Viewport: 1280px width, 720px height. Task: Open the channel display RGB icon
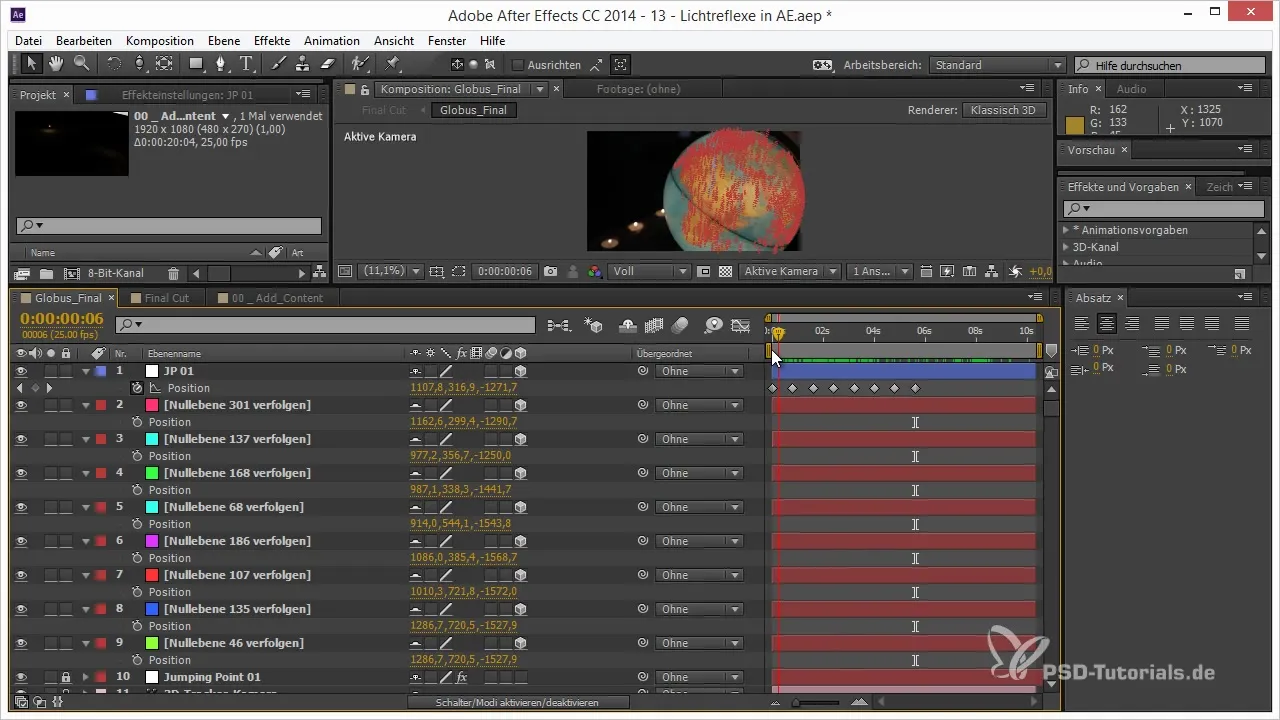point(594,271)
